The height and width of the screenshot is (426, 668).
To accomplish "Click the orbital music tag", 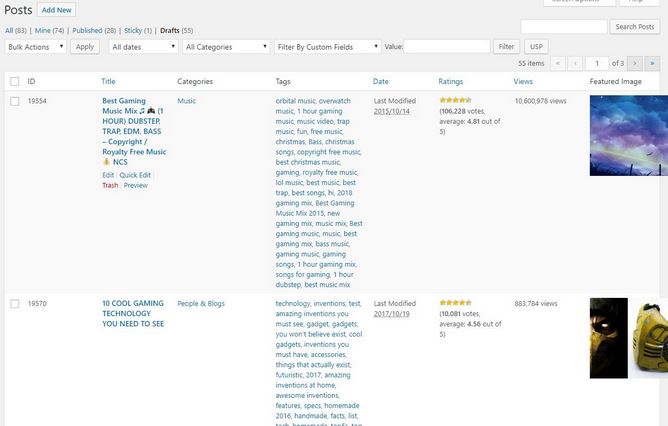I will pyautogui.click(x=296, y=101).
